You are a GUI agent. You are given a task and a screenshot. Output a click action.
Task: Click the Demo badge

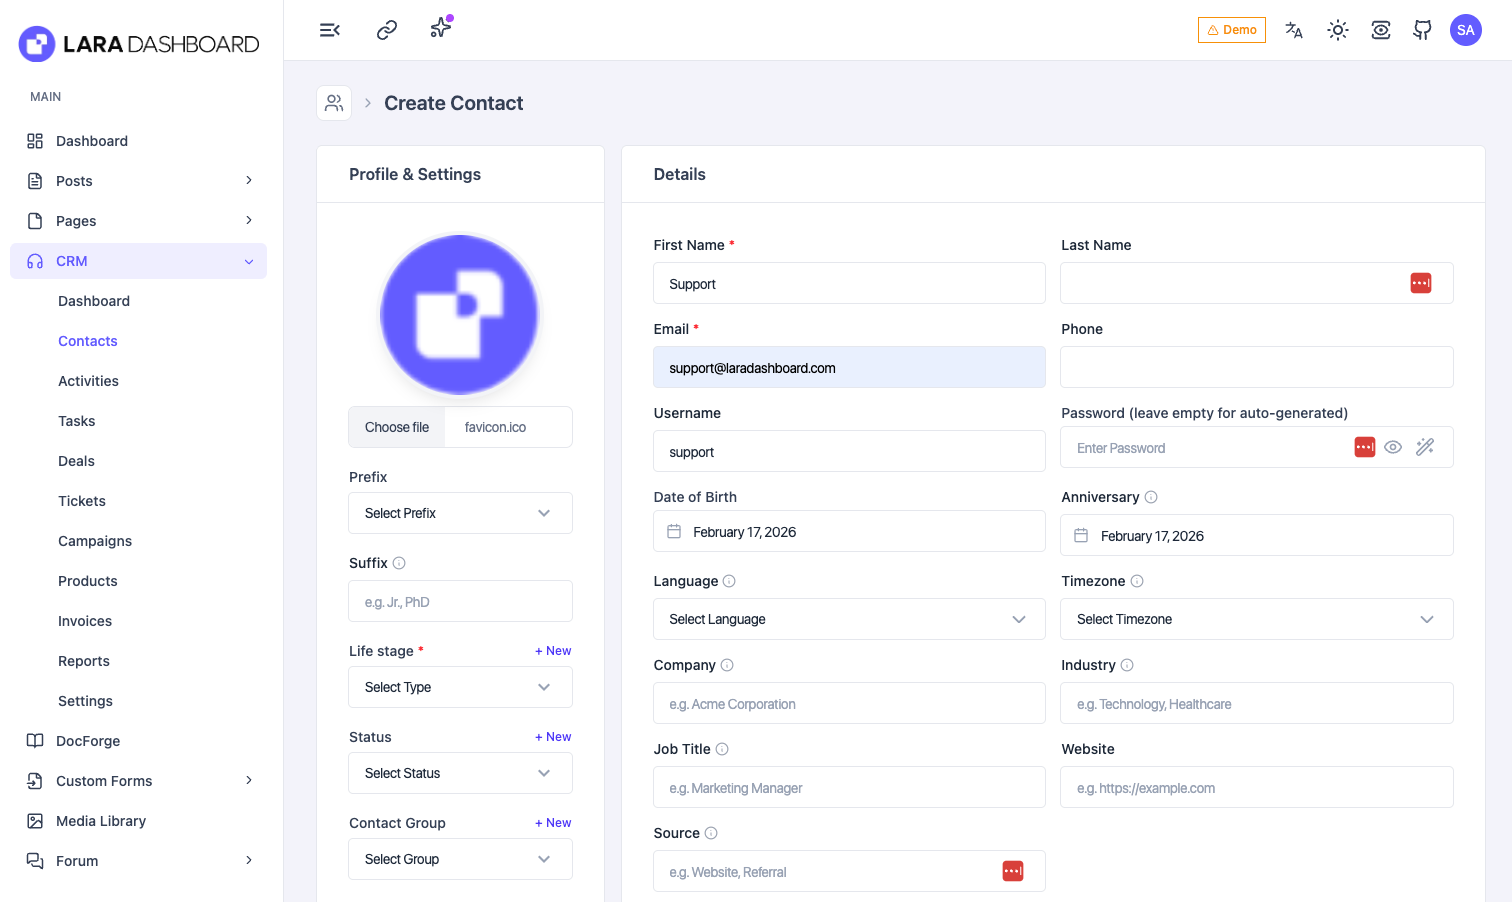coord(1232,30)
